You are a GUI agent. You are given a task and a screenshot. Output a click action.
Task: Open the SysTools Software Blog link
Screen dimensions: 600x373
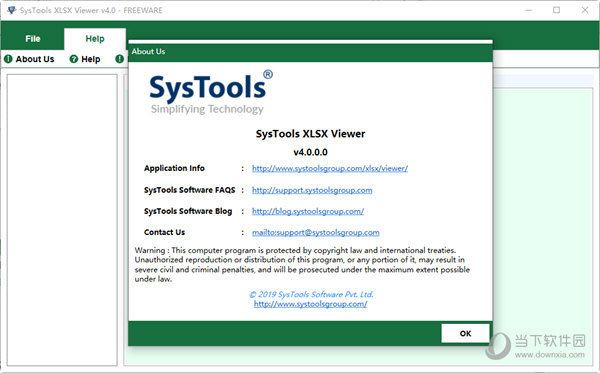click(308, 211)
